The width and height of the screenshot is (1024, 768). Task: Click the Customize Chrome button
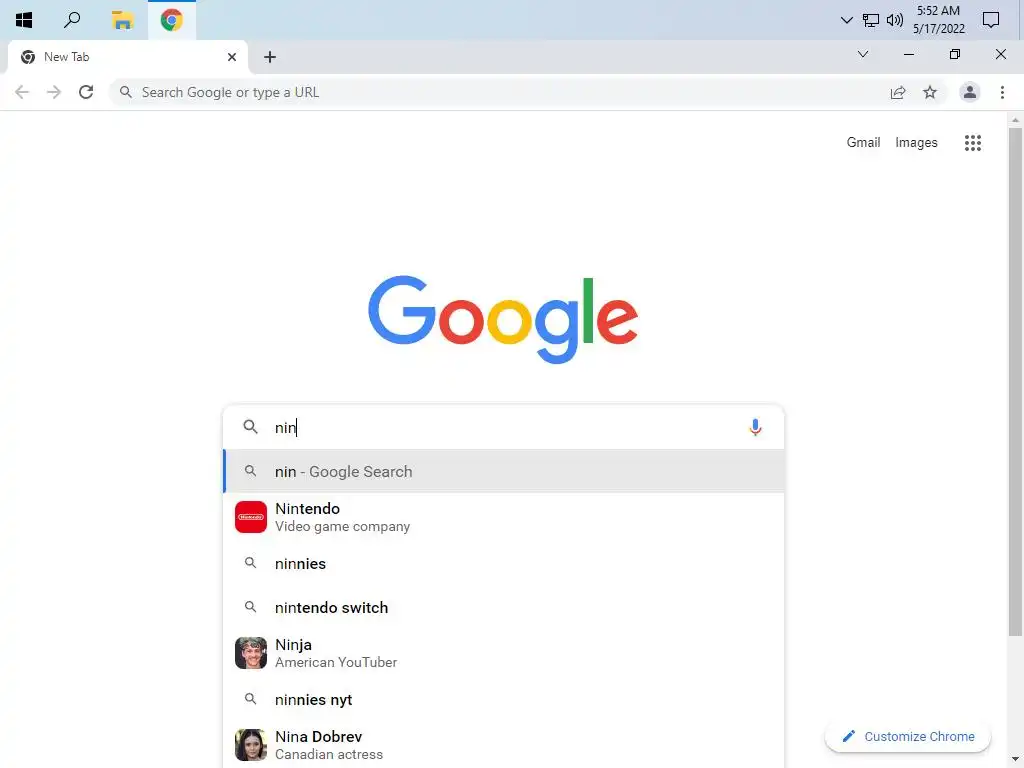coord(908,736)
